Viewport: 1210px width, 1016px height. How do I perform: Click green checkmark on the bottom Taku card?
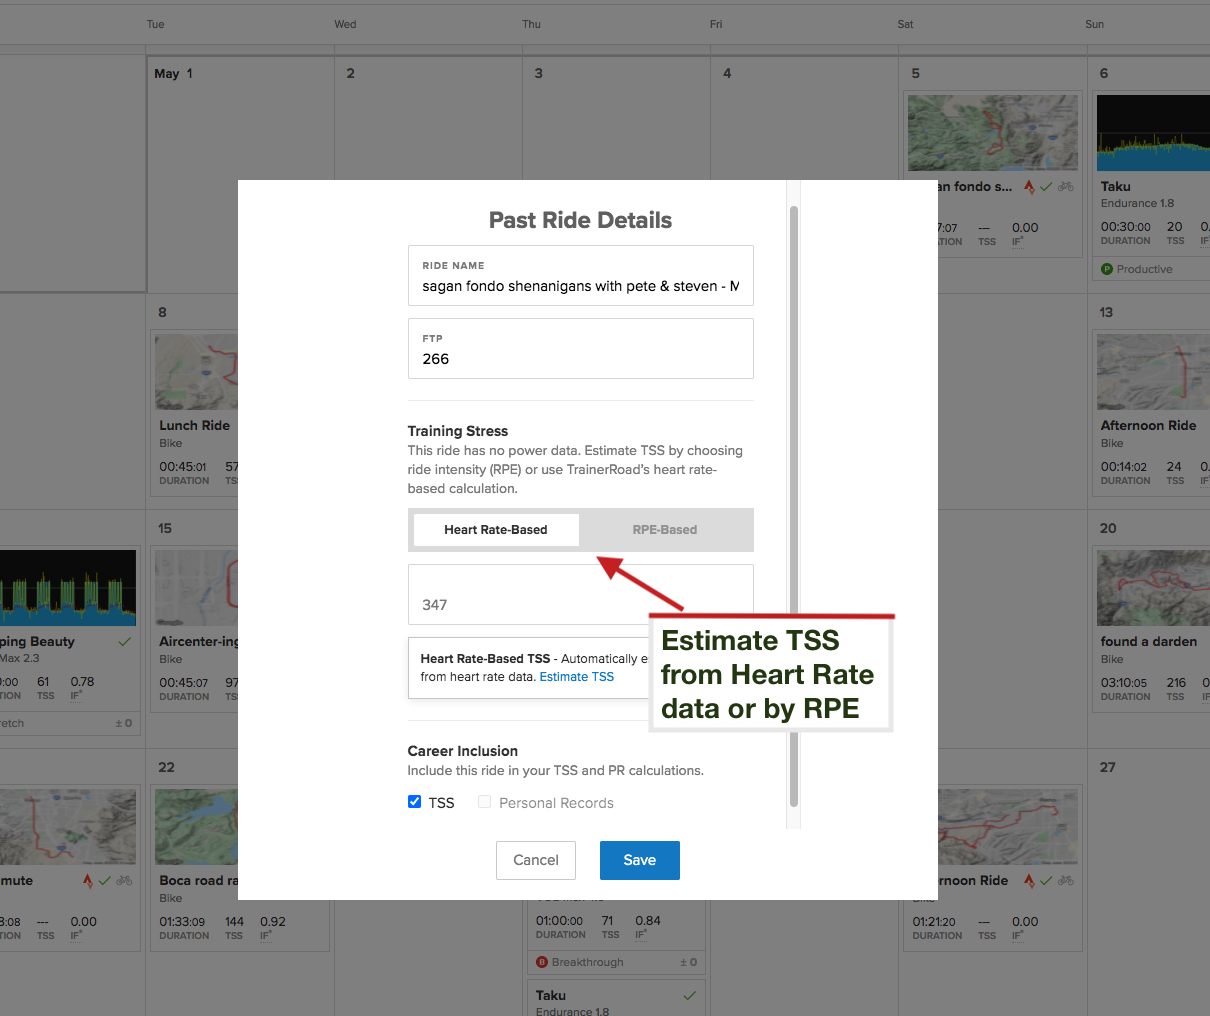[x=689, y=995]
